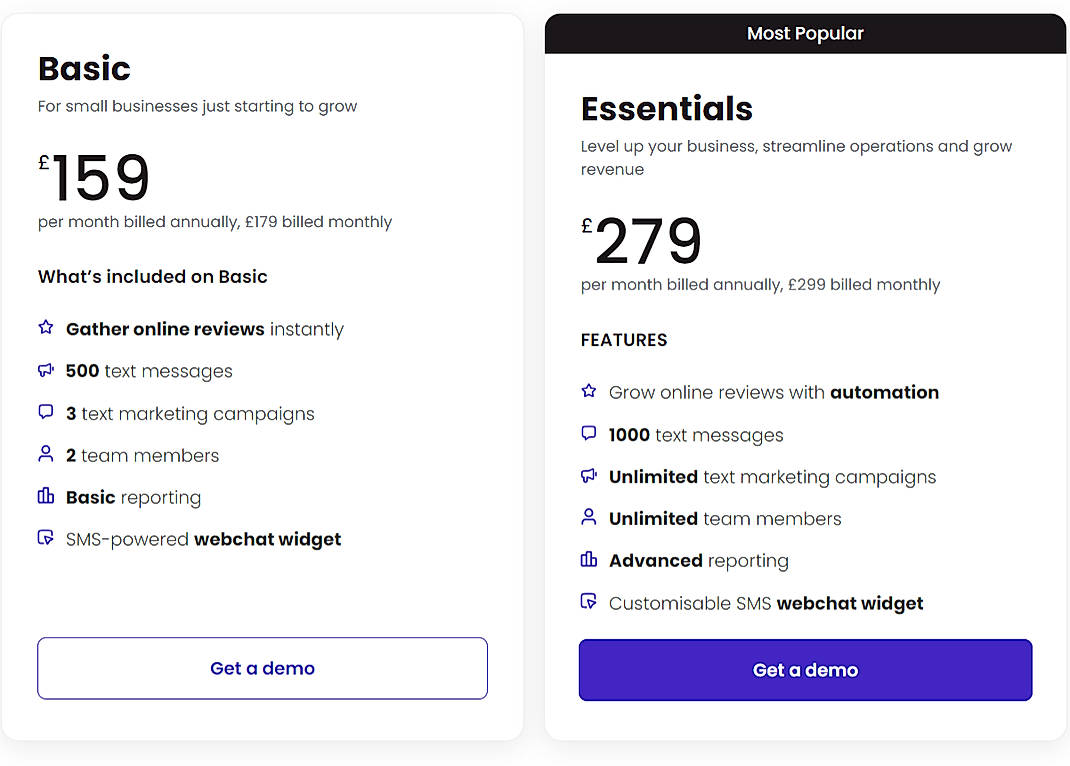Viewport: 1070px width, 766px height.
Task: Click the chat bubble icon for 3 text marketing campaigns
Action: click(x=45, y=412)
